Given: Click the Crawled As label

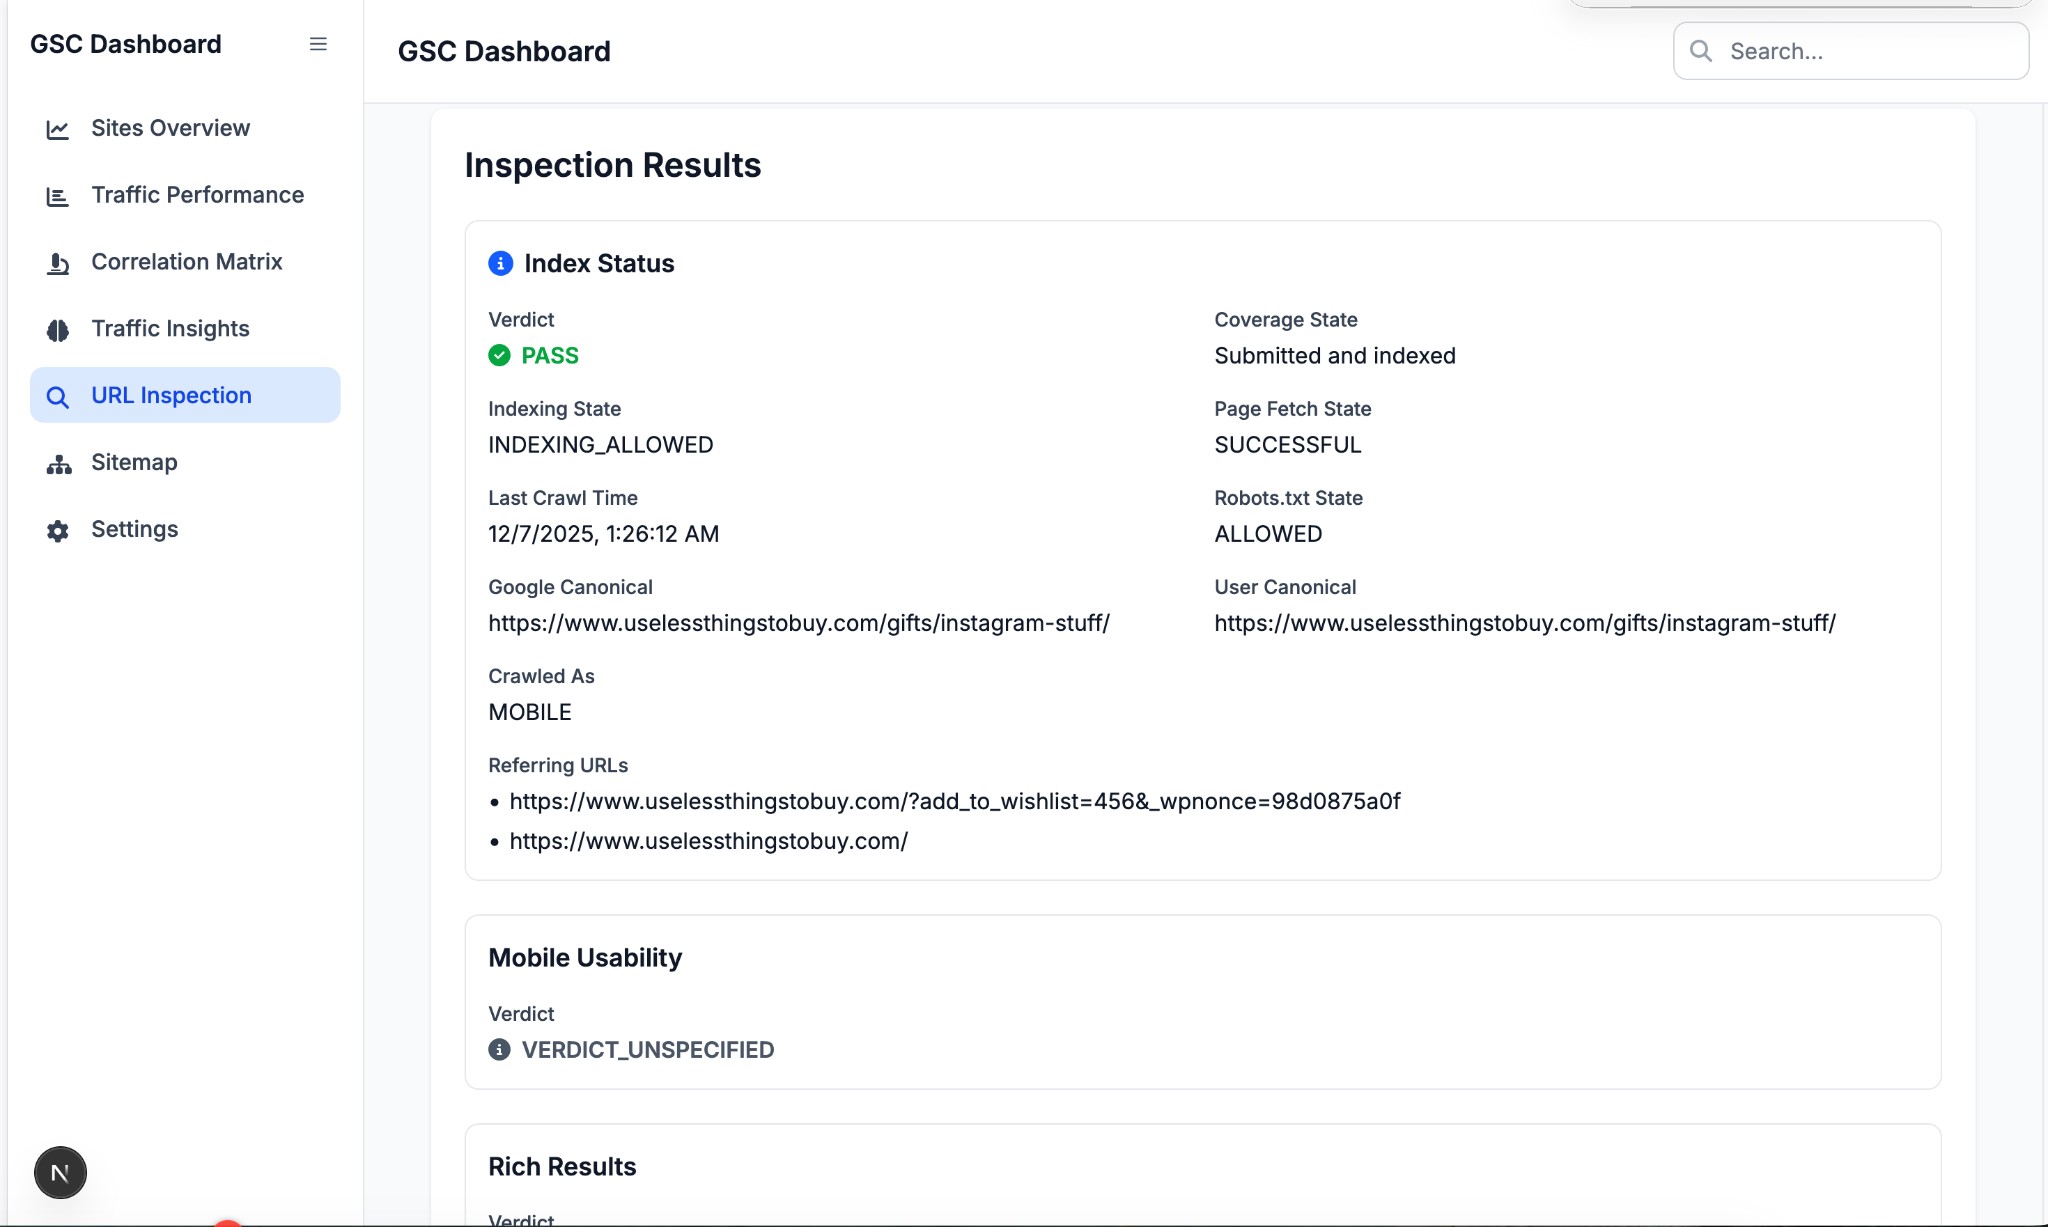Looking at the screenshot, I should pos(541,676).
